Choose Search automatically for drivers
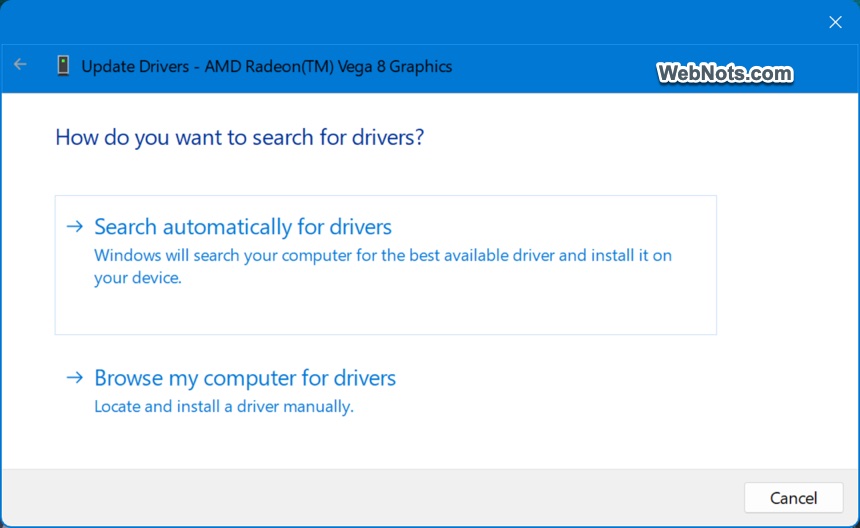Image resolution: width=860 pixels, height=528 pixels. pyautogui.click(x=386, y=265)
